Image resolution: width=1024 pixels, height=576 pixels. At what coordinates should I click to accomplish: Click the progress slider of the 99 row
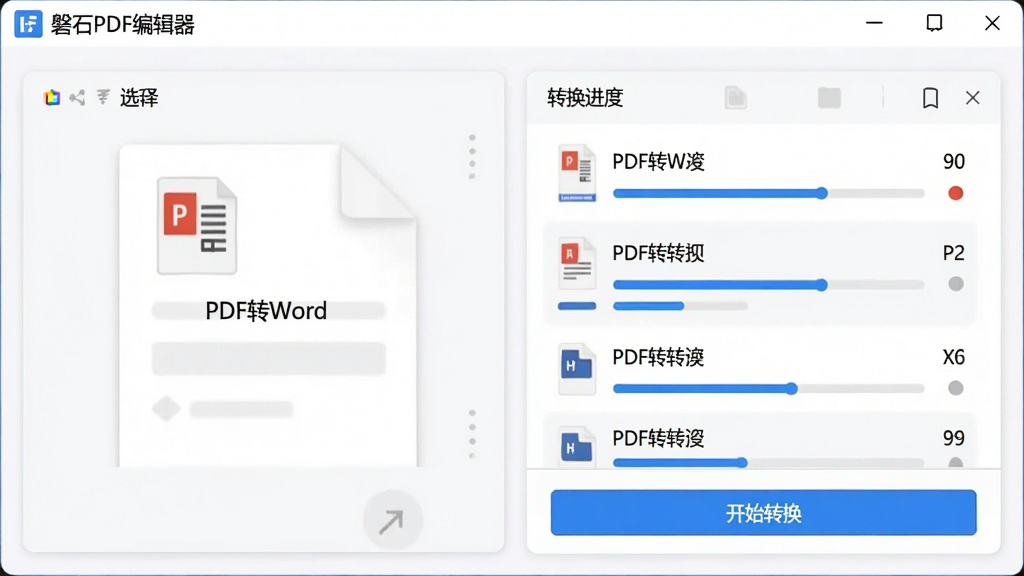point(769,462)
